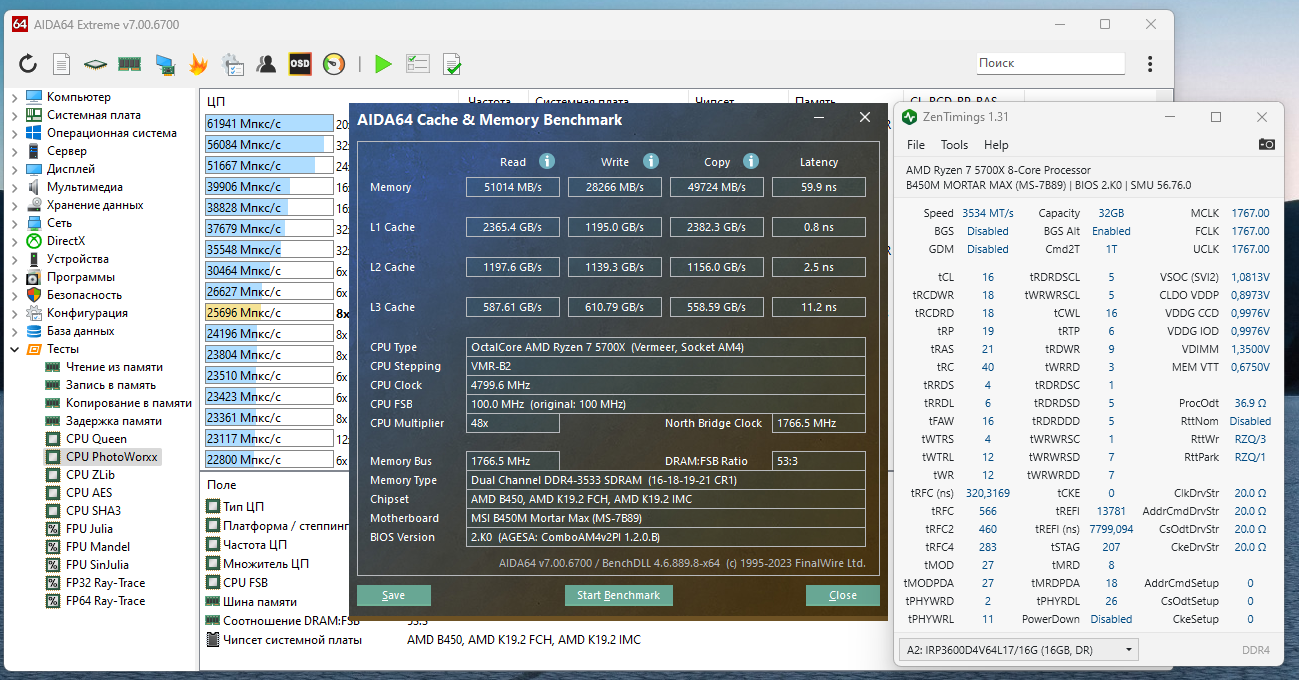
Task: Select the FPU SinJulia test
Action: coord(96,565)
